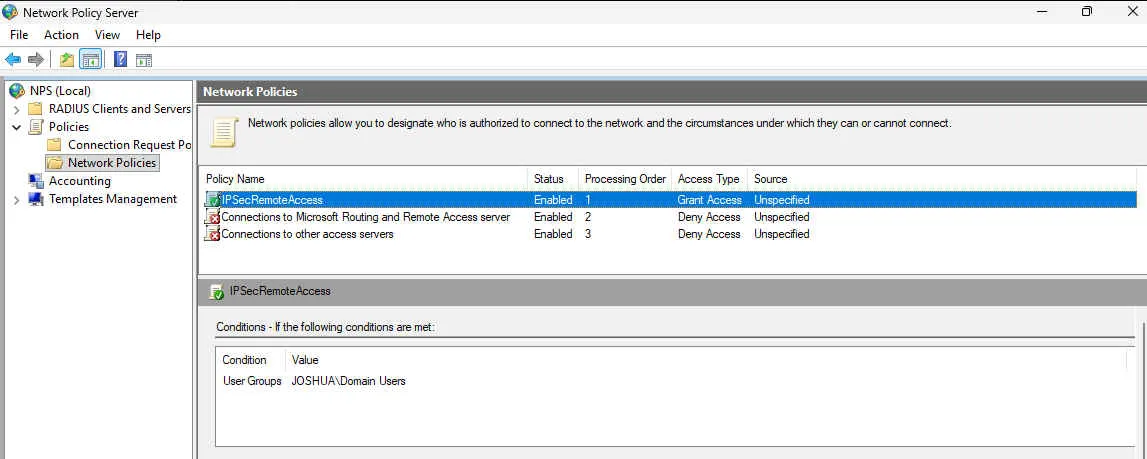Click the Forward arrow toolbar icon

(35, 60)
